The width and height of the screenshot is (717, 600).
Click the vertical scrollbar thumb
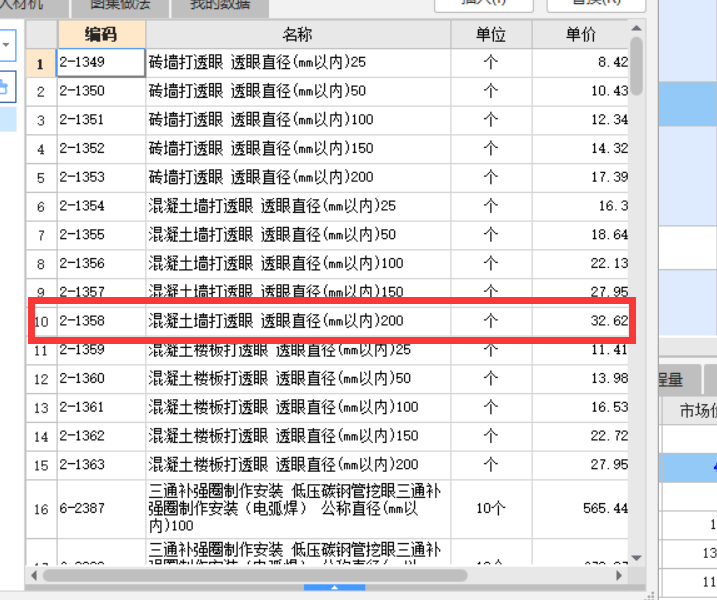click(636, 66)
